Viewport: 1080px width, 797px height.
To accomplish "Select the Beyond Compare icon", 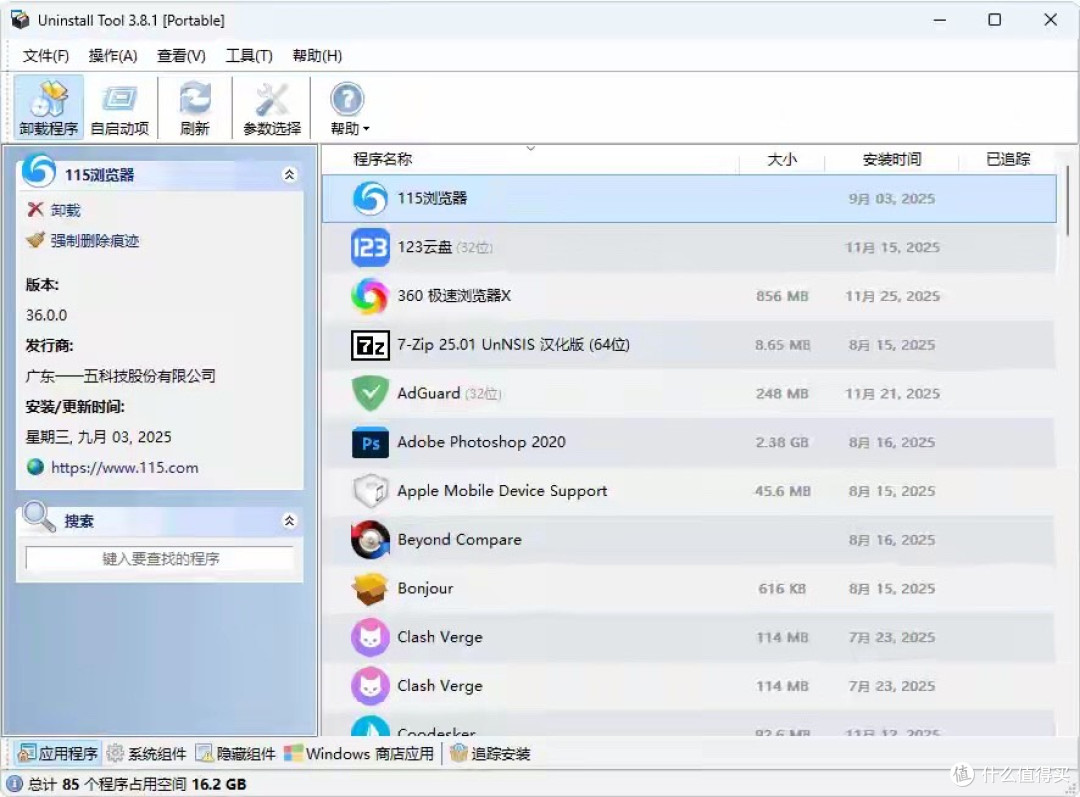I will 370,540.
